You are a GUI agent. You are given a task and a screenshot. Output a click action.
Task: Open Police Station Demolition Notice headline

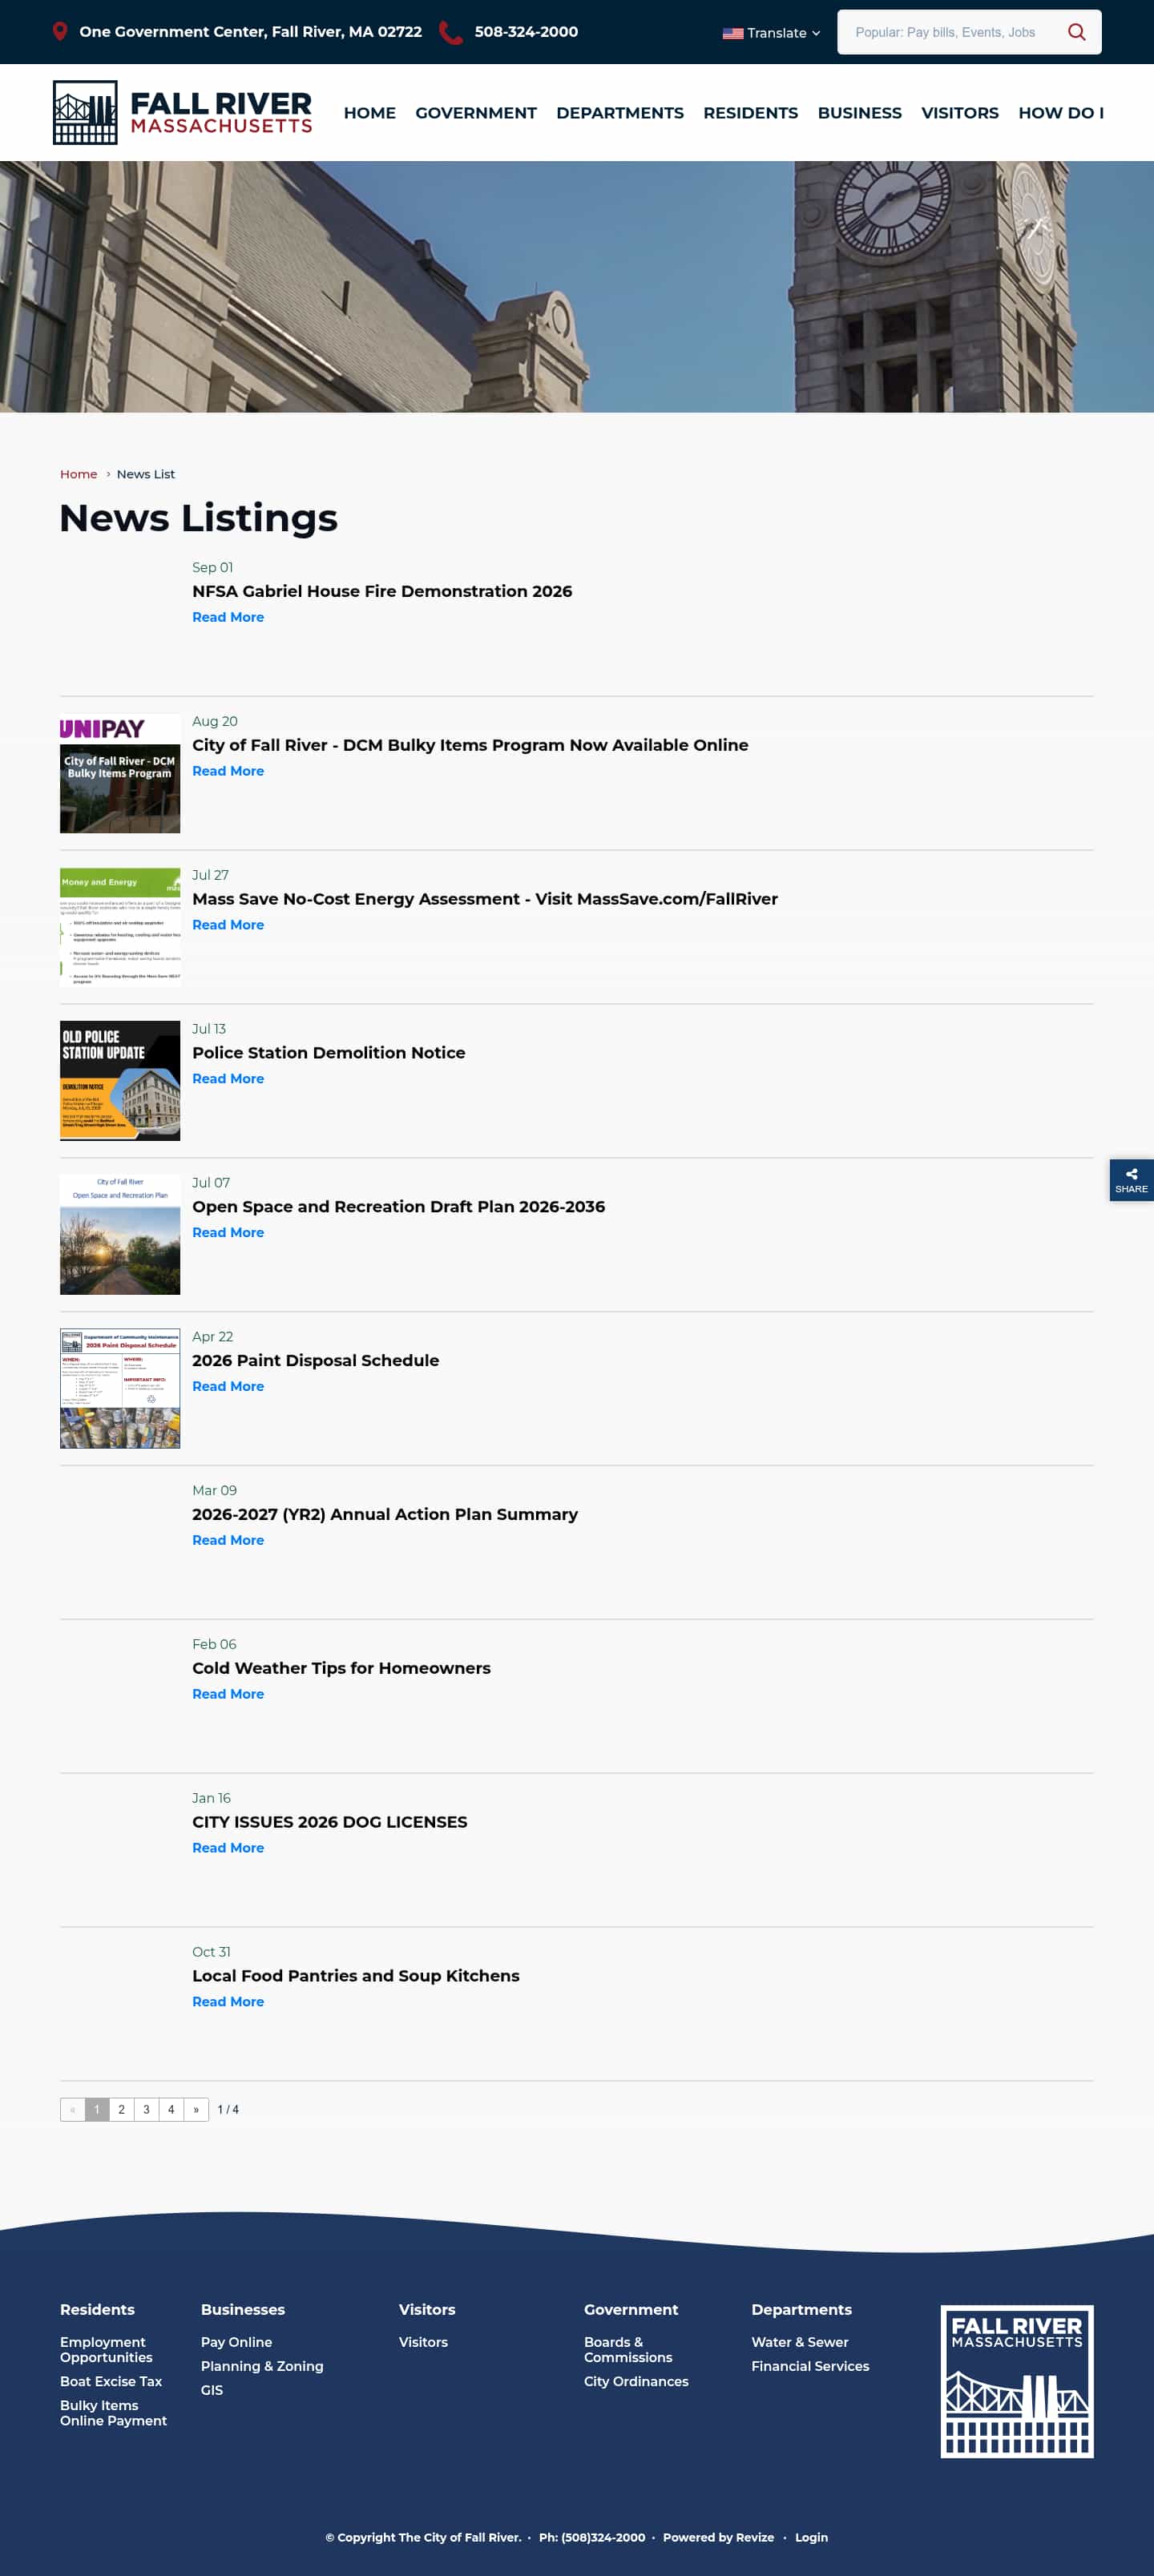pyautogui.click(x=329, y=1053)
